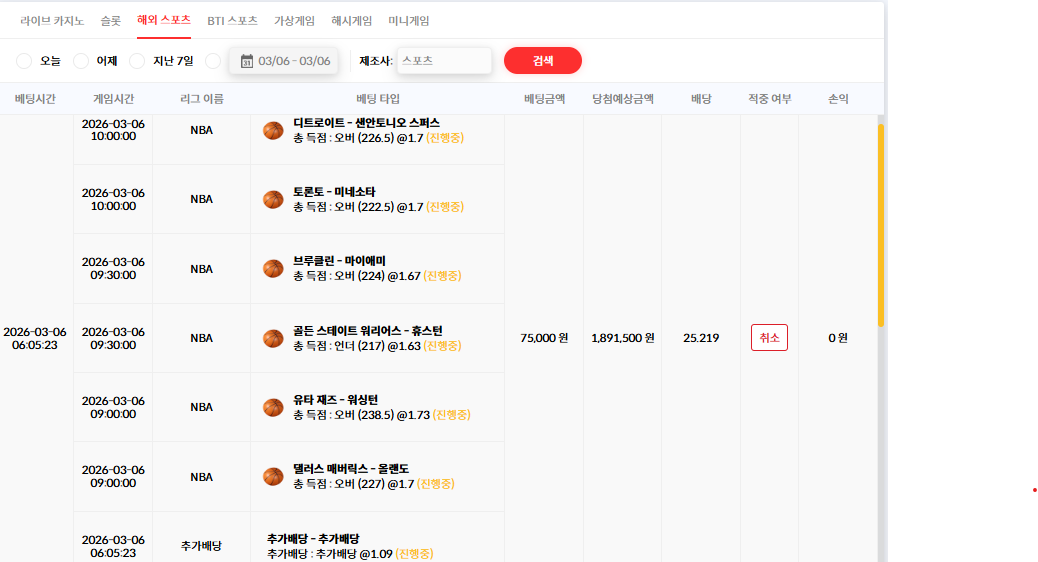Screen dimensions: 1038x562
Task: Click the yellow vertical scrollbar thumb
Action: (x=880, y=225)
